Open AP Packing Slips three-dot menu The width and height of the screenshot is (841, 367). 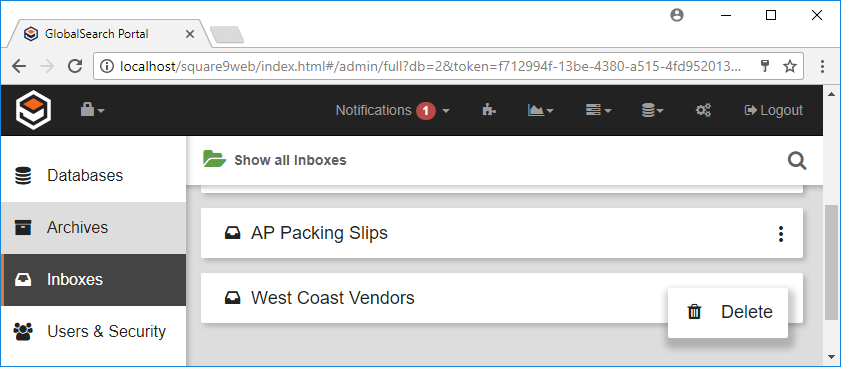coord(781,233)
